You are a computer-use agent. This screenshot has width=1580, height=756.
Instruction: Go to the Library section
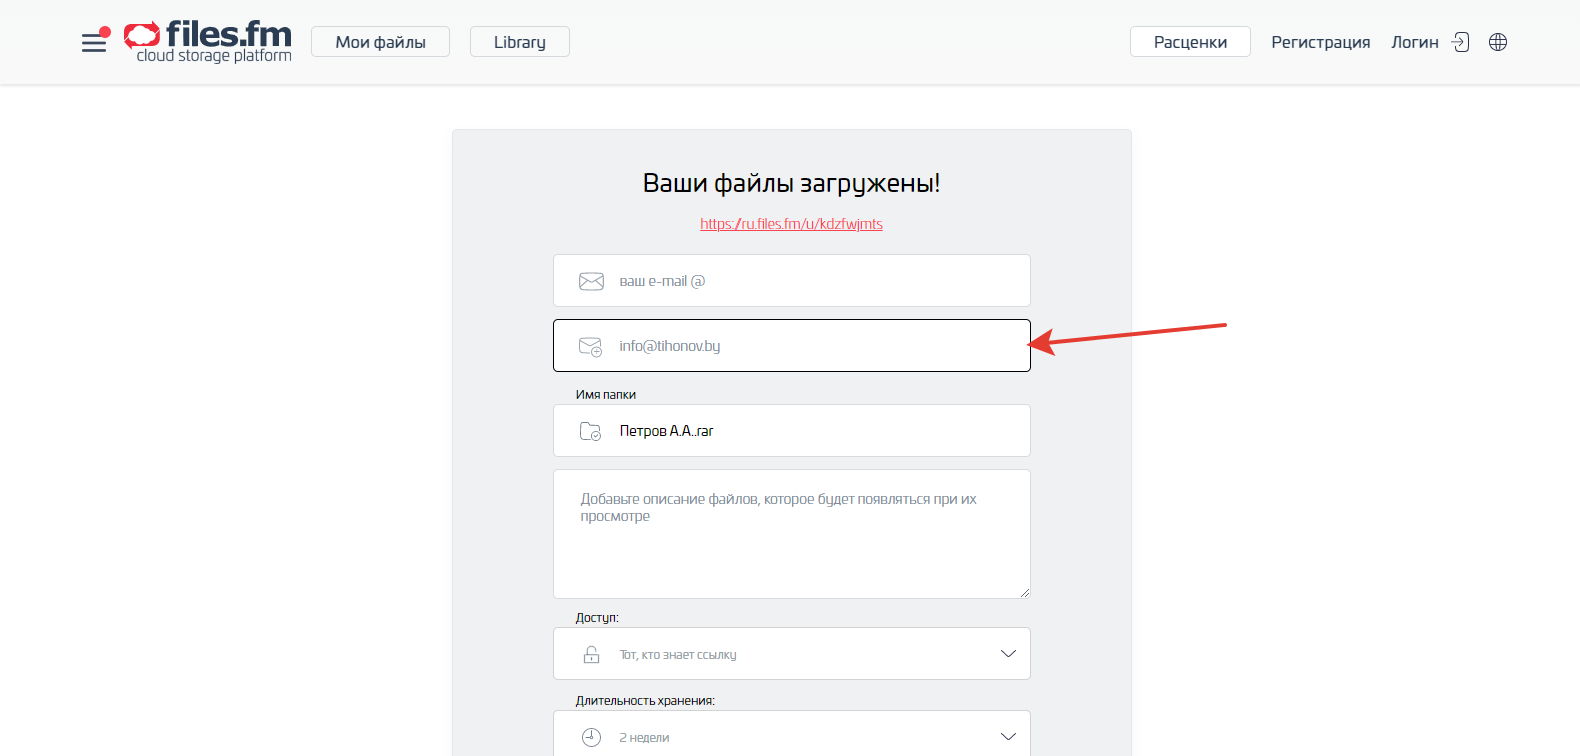click(x=519, y=42)
